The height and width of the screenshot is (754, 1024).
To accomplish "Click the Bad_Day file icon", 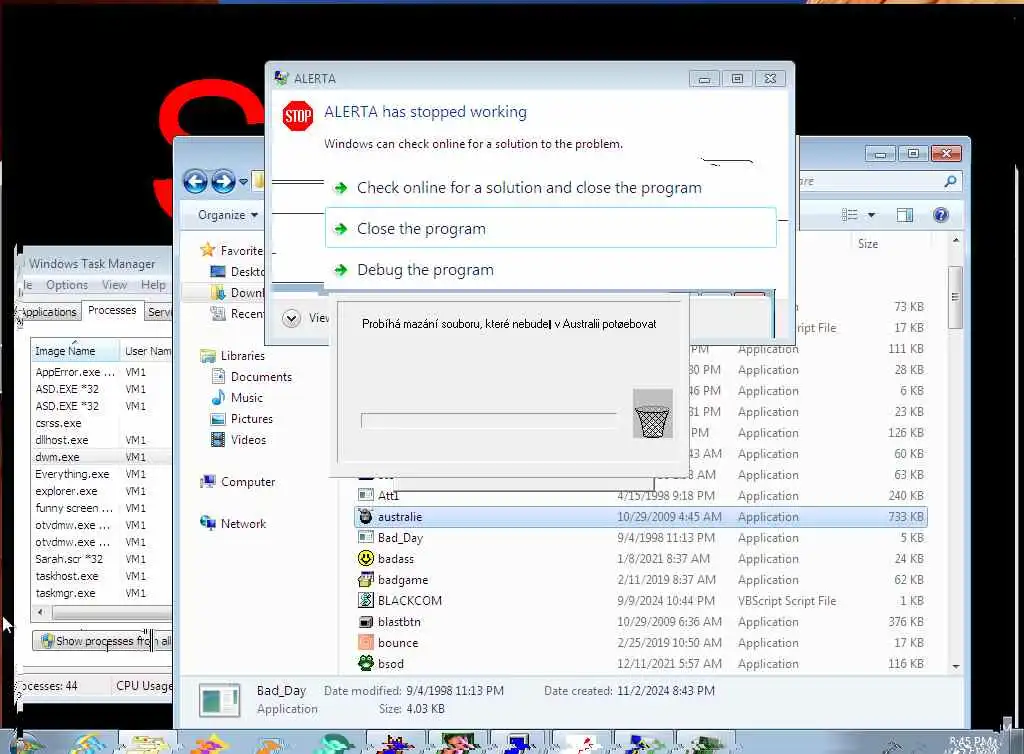I will click(x=366, y=537).
